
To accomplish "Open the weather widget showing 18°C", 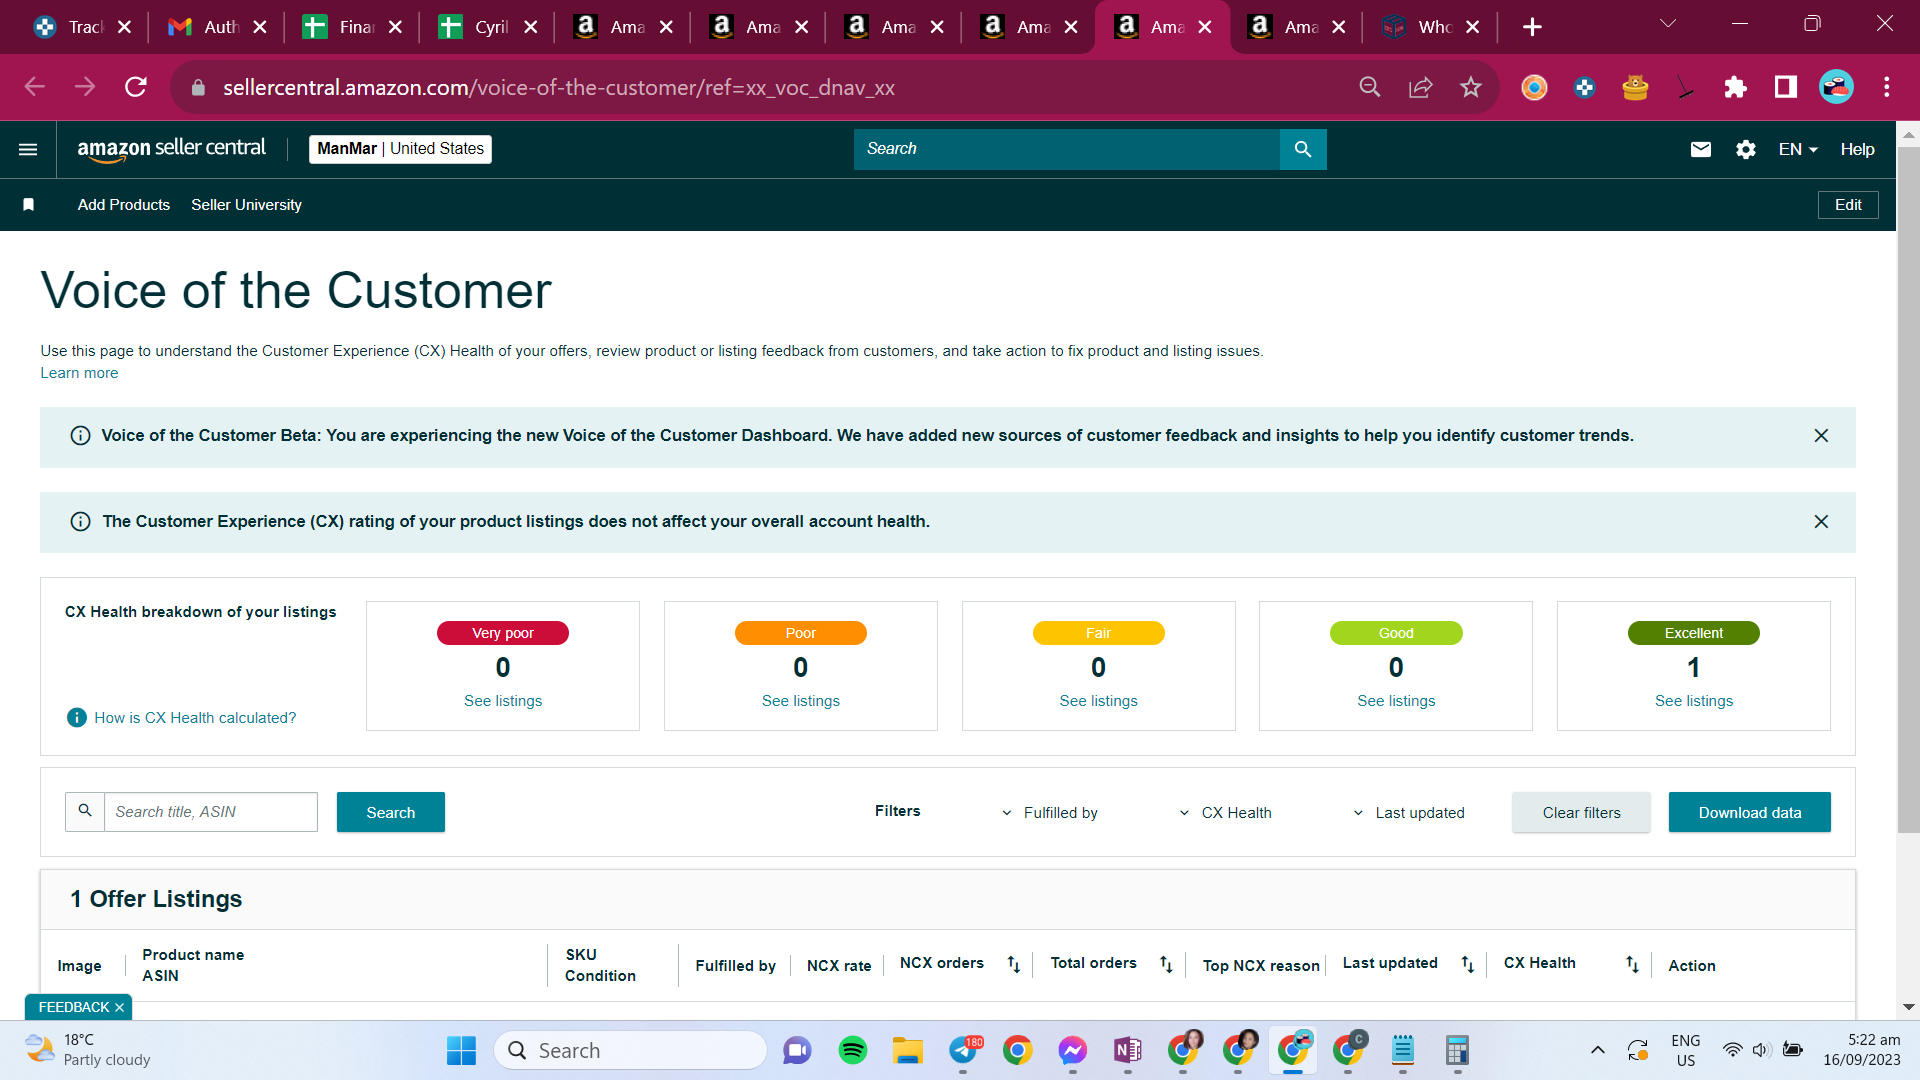I will pyautogui.click(x=88, y=1050).
